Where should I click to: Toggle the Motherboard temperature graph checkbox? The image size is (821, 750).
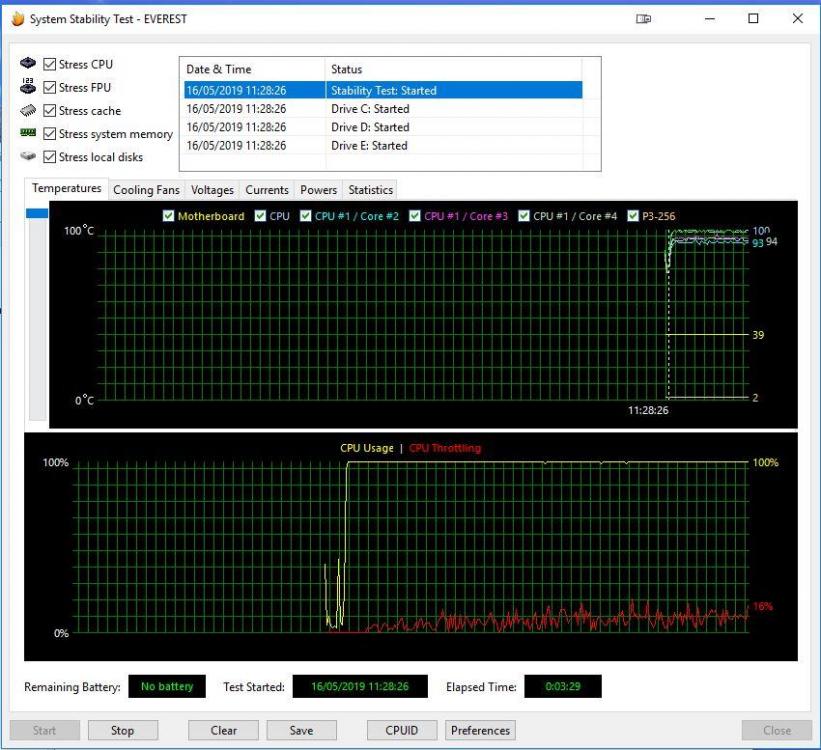tap(169, 216)
